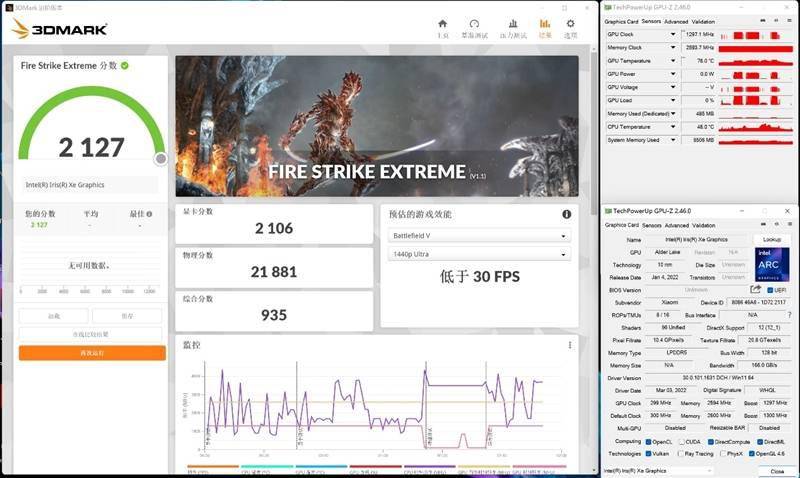
Task: Open the GPU Load sensor dropdown
Action: [x=672, y=100]
